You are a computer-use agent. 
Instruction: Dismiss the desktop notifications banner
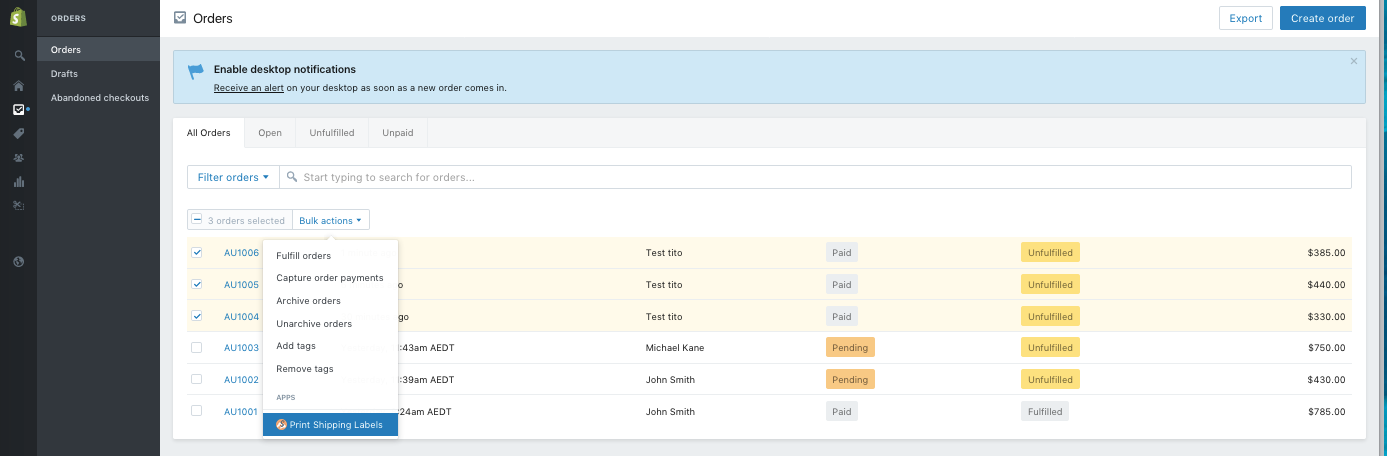point(1354,61)
